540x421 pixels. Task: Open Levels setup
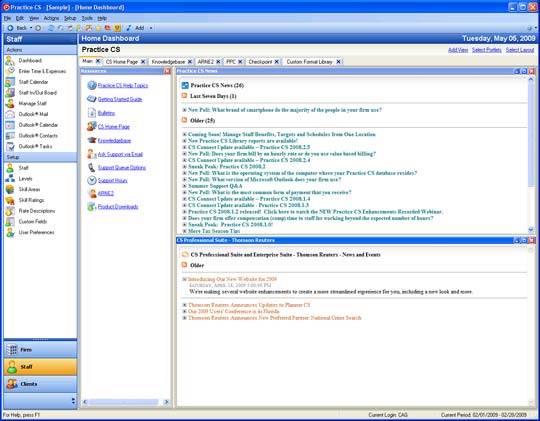tap(19, 178)
